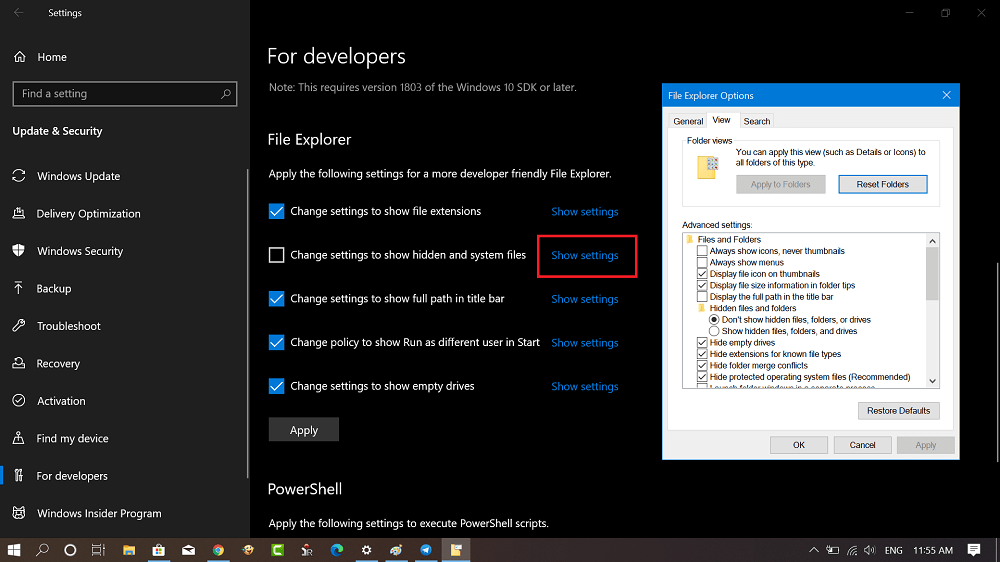This screenshot has height=562, width=1000.
Task: Open Show settings for full path
Action: tap(584, 299)
